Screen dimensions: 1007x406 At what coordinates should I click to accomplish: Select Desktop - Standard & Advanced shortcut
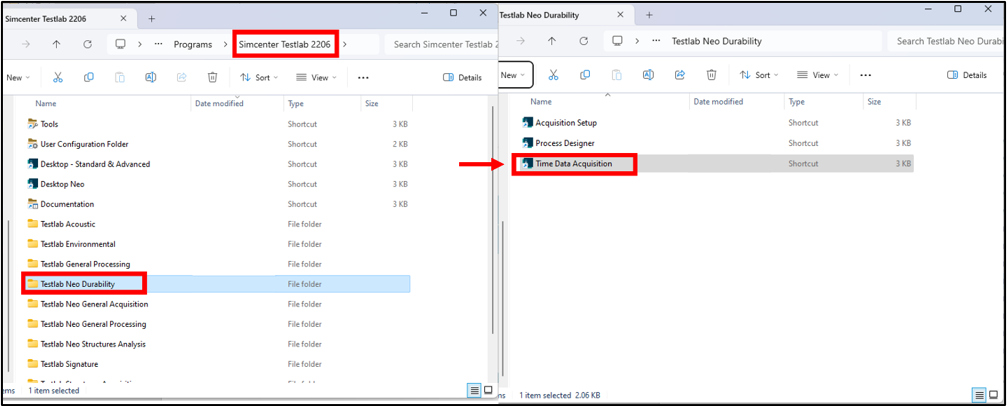[x=89, y=164]
